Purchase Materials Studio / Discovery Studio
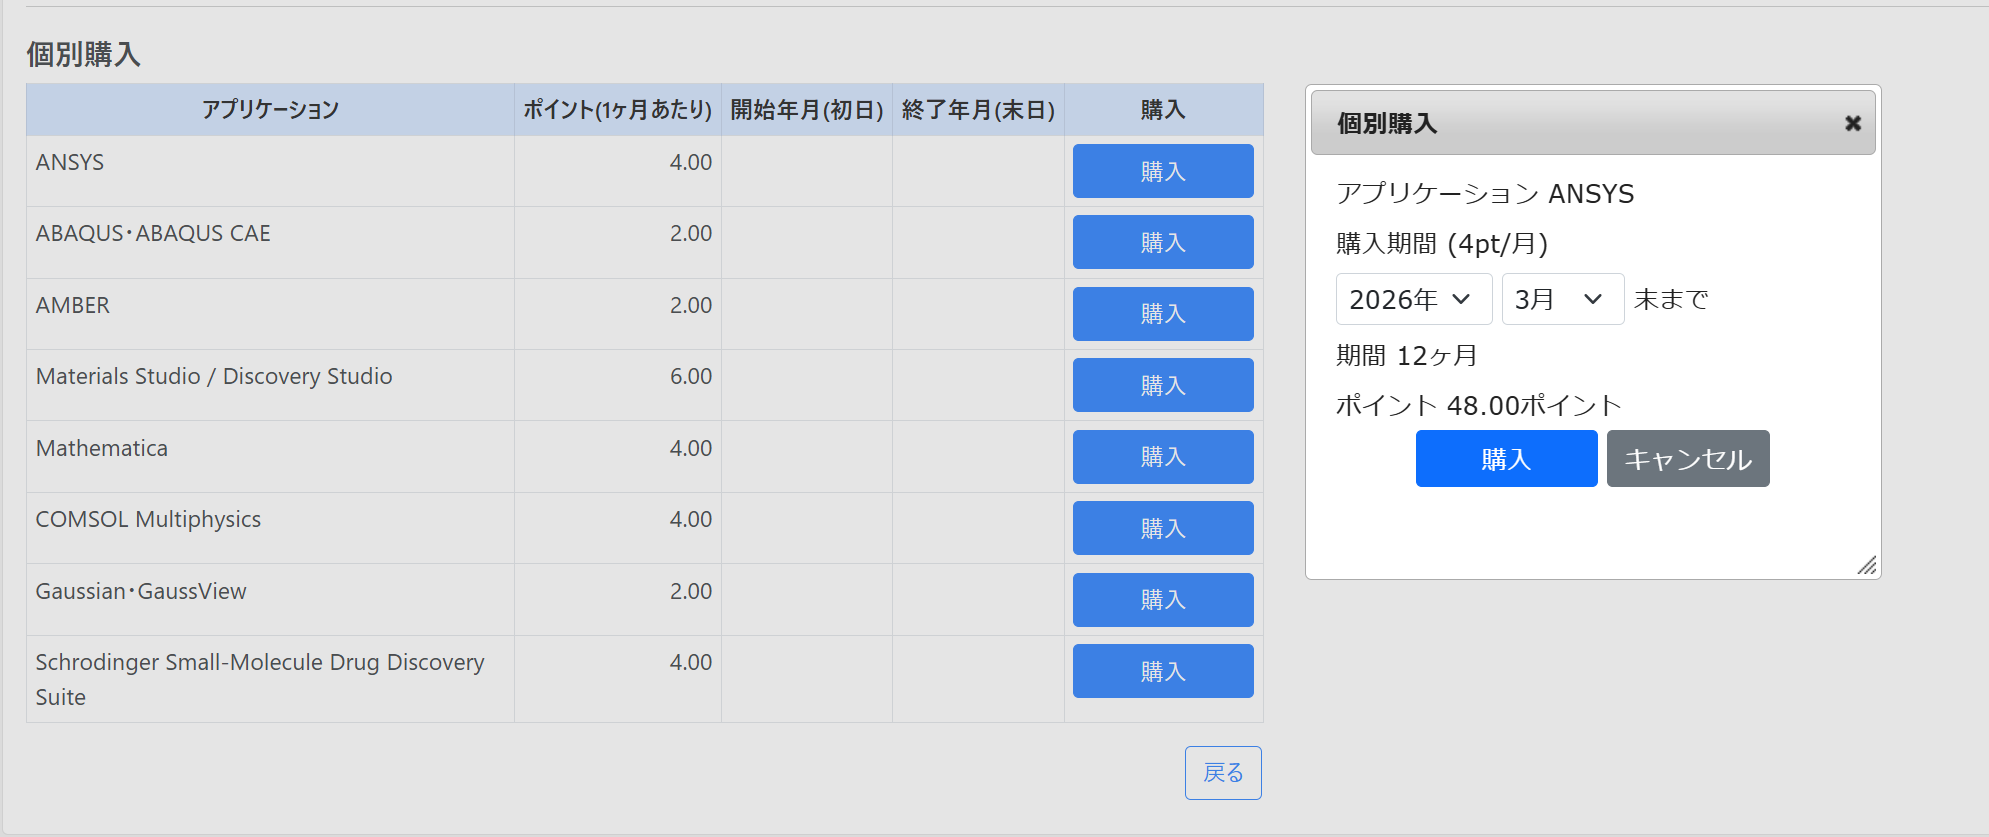This screenshot has width=1989, height=837. click(x=1162, y=385)
